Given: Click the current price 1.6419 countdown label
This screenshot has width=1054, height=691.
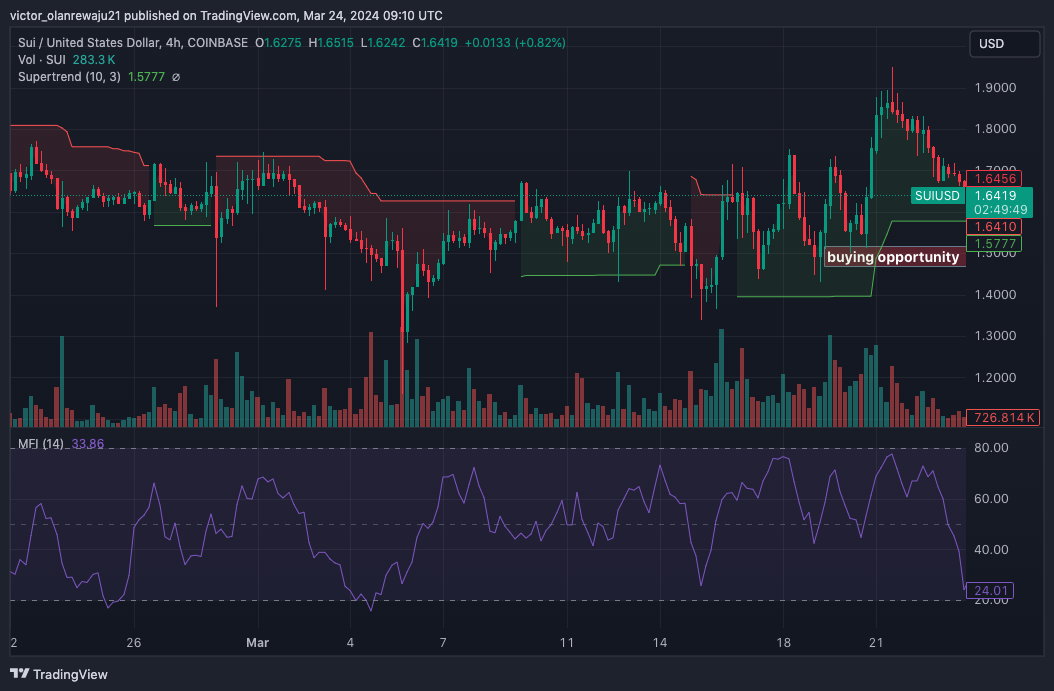Looking at the screenshot, I should [x=1003, y=203].
